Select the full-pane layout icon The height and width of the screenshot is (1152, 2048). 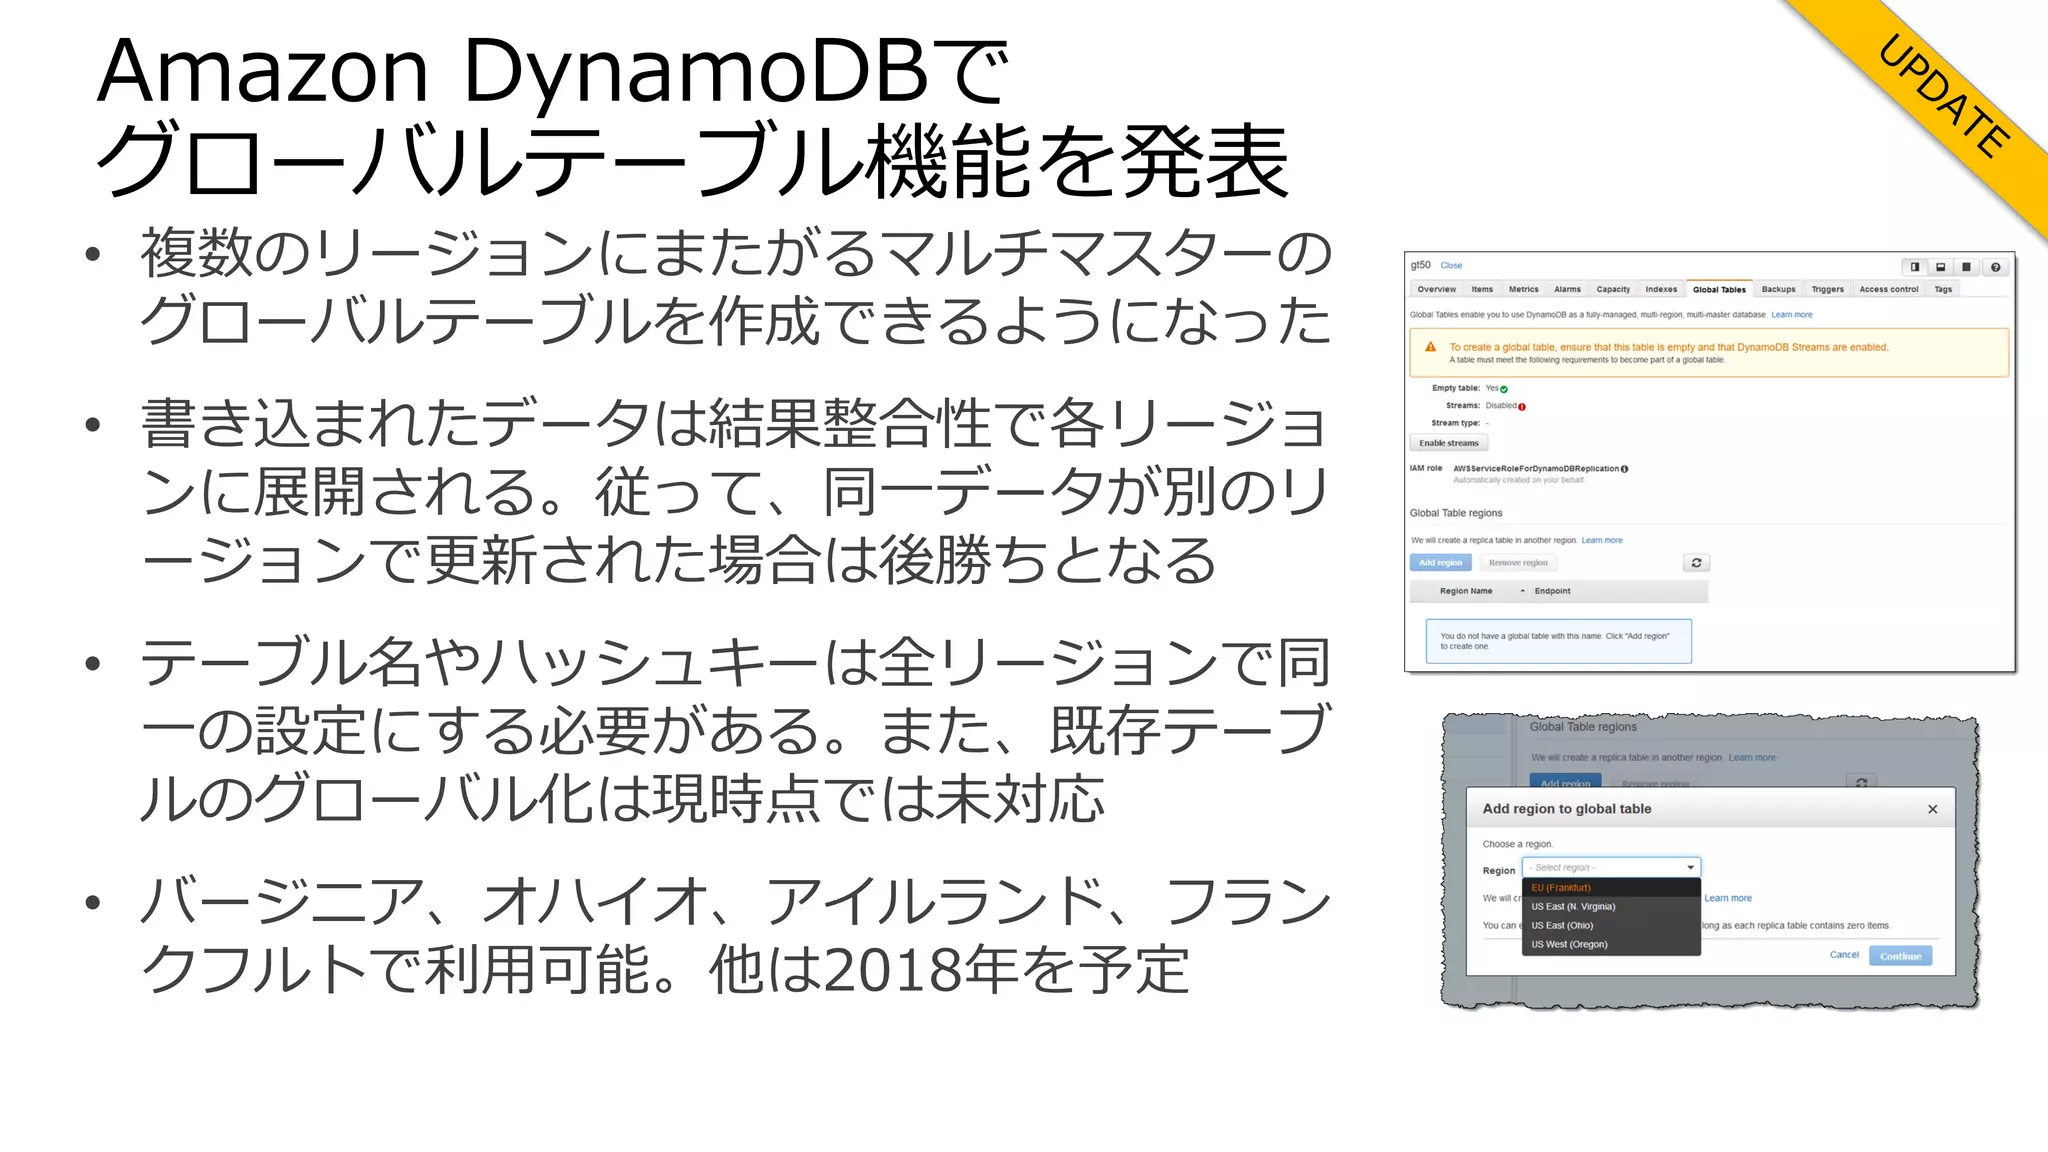click(x=1966, y=267)
